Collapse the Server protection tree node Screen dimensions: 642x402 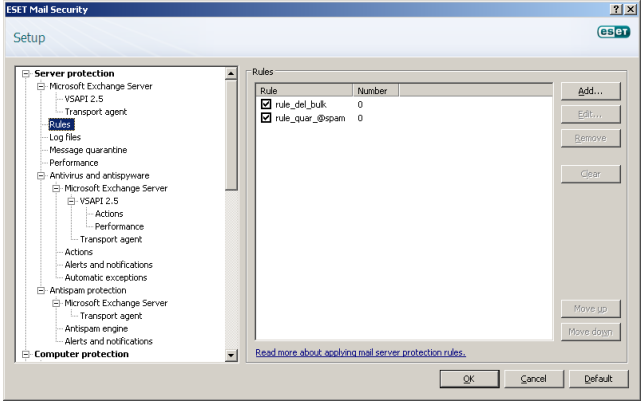[26, 73]
